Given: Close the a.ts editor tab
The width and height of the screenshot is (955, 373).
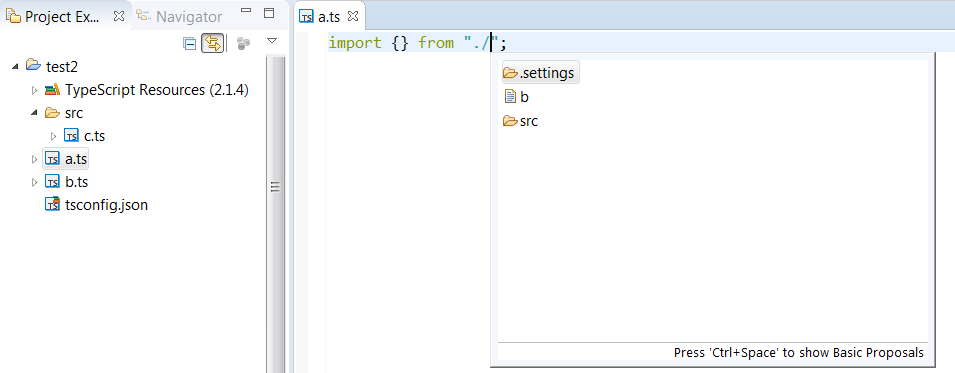Looking at the screenshot, I should click(x=353, y=16).
